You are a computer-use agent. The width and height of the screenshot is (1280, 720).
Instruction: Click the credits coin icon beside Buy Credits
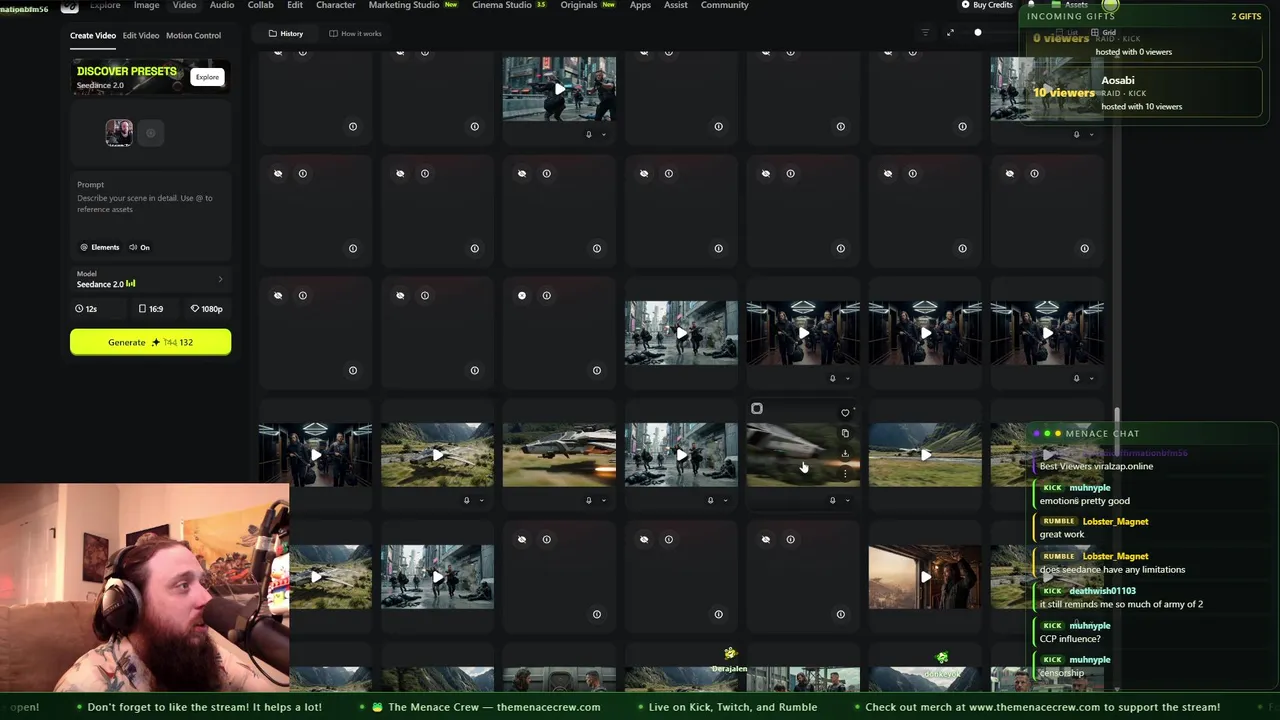click(965, 5)
